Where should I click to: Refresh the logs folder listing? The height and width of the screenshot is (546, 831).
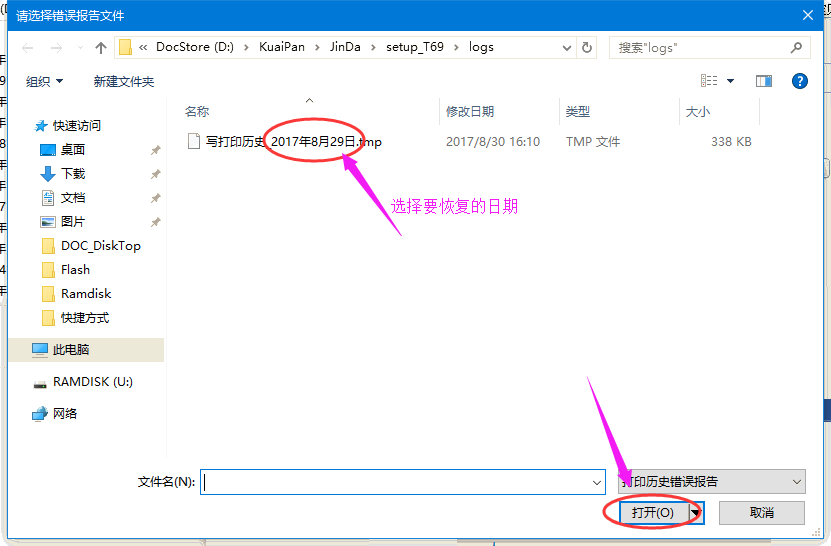click(x=587, y=47)
